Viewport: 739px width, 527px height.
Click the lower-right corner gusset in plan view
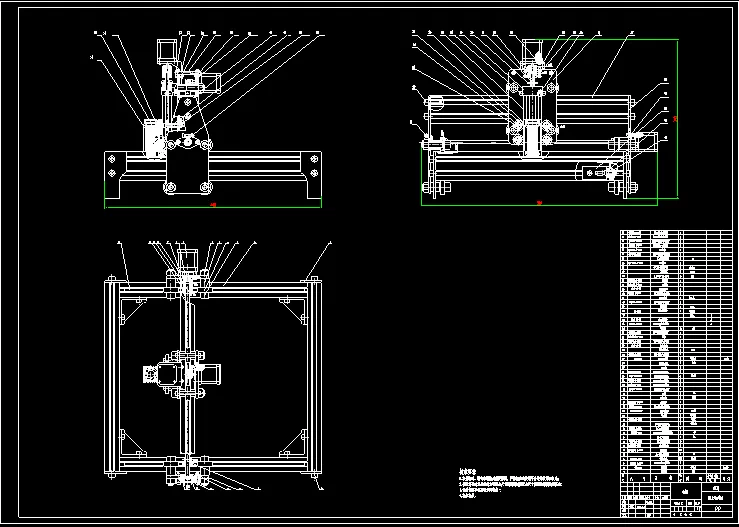coord(293,443)
